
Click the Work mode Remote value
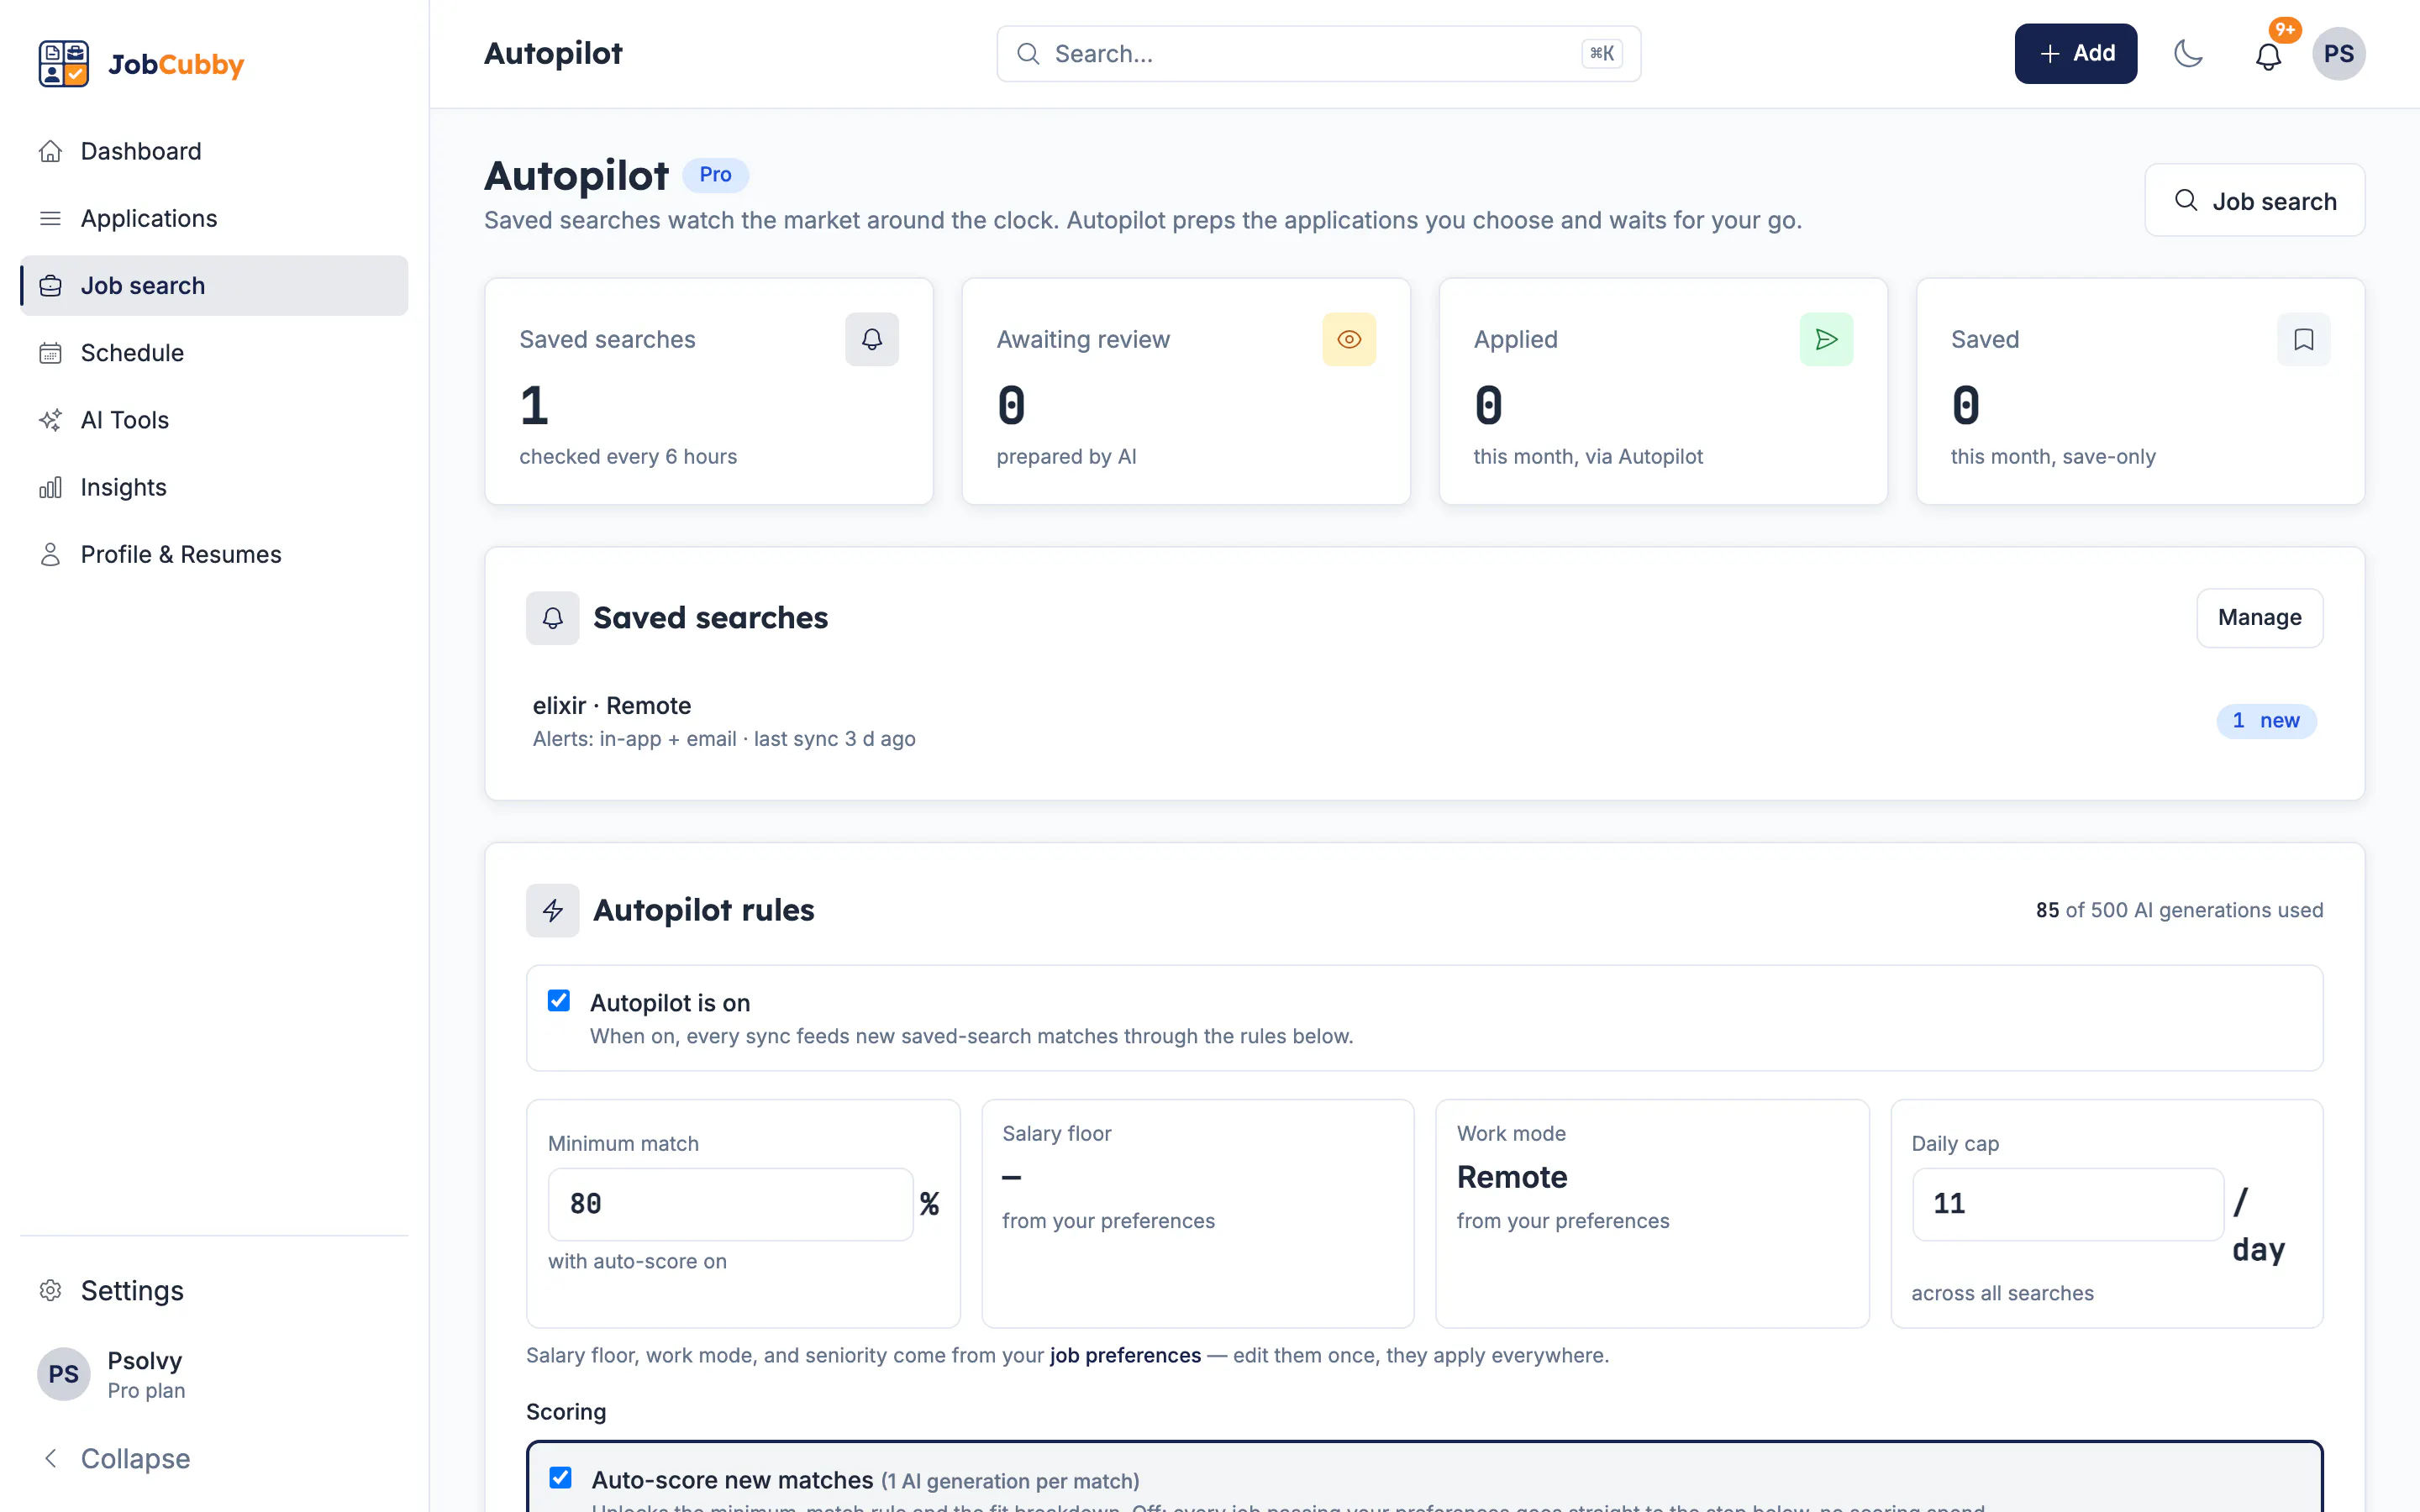point(1511,1177)
